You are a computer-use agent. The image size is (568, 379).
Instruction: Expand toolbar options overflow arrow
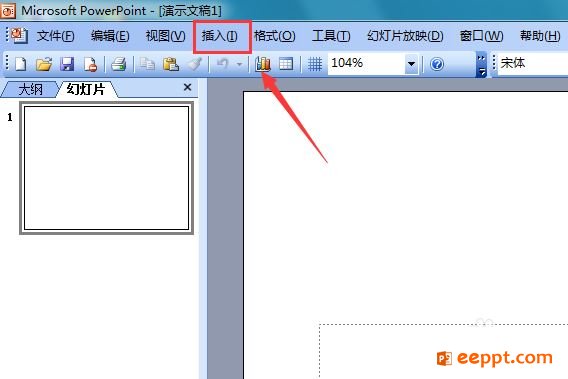pyautogui.click(x=481, y=65)
